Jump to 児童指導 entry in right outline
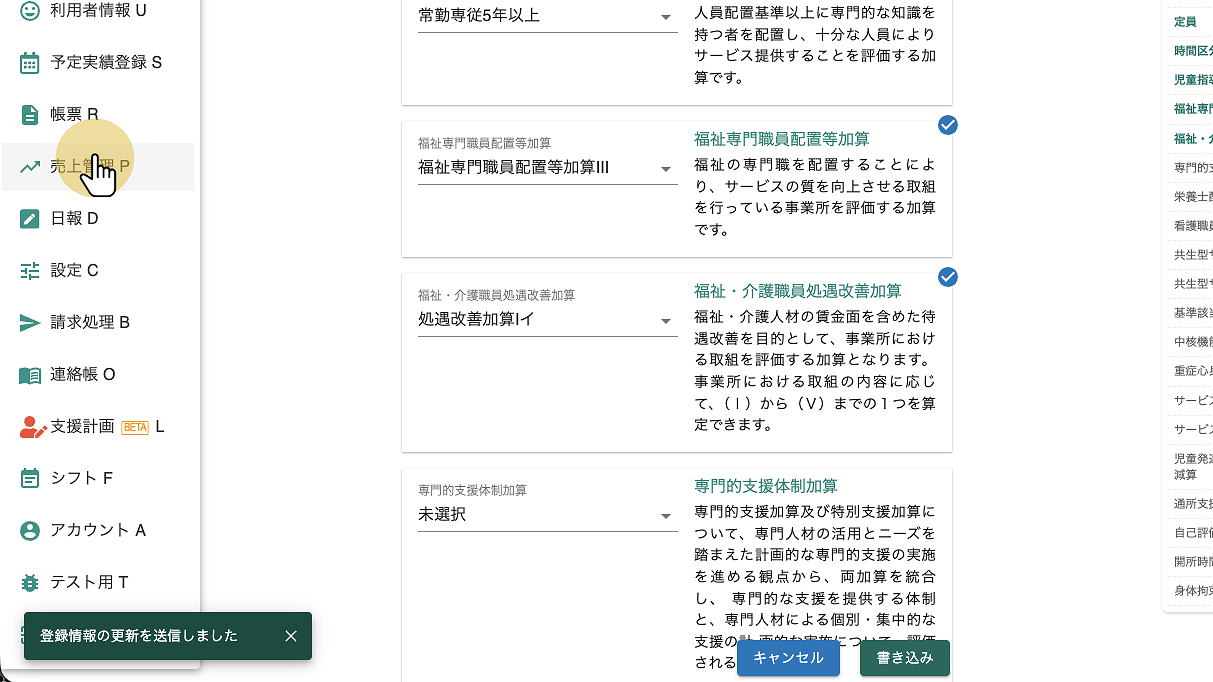The image size is (1213, 682). point(1191,80)
